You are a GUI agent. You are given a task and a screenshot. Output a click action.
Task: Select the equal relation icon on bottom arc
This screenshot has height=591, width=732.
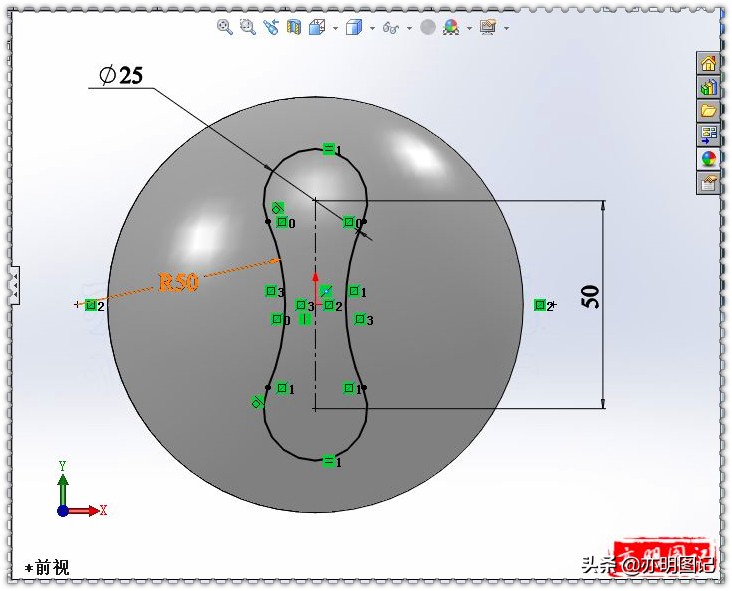[329, 461]
